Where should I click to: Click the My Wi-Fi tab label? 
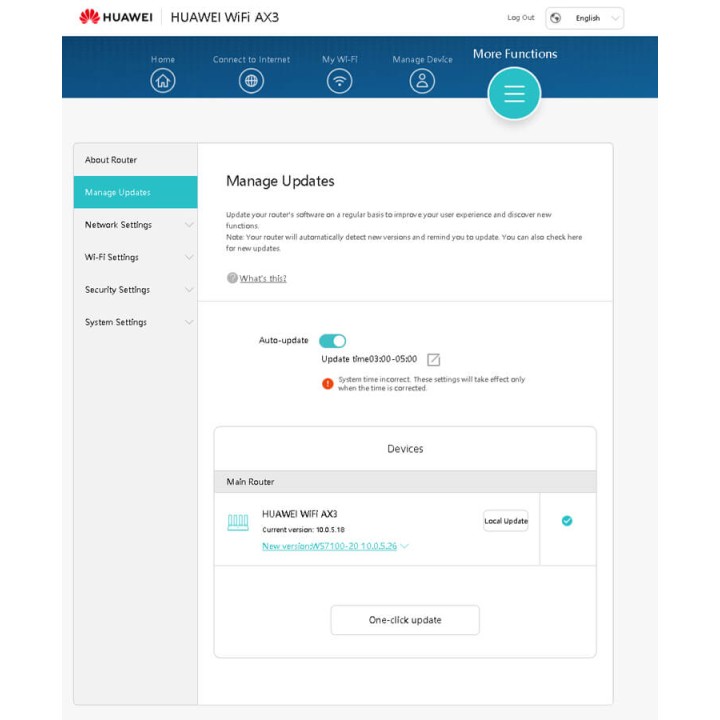(339, 59)
